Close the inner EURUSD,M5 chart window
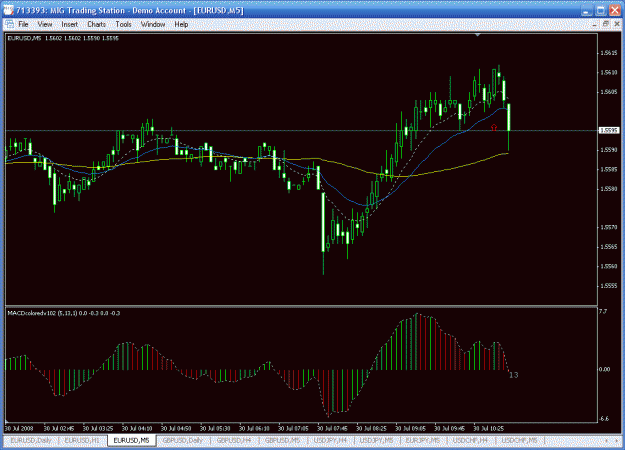 tap(617, 24)
